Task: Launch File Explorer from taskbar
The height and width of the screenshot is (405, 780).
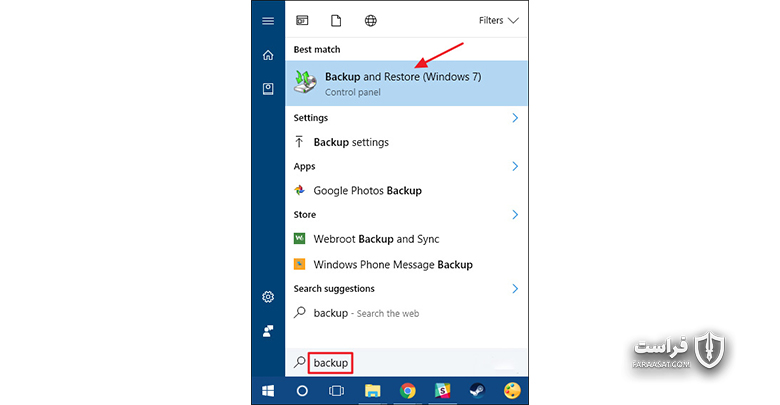Action: [x=373, y=391]
